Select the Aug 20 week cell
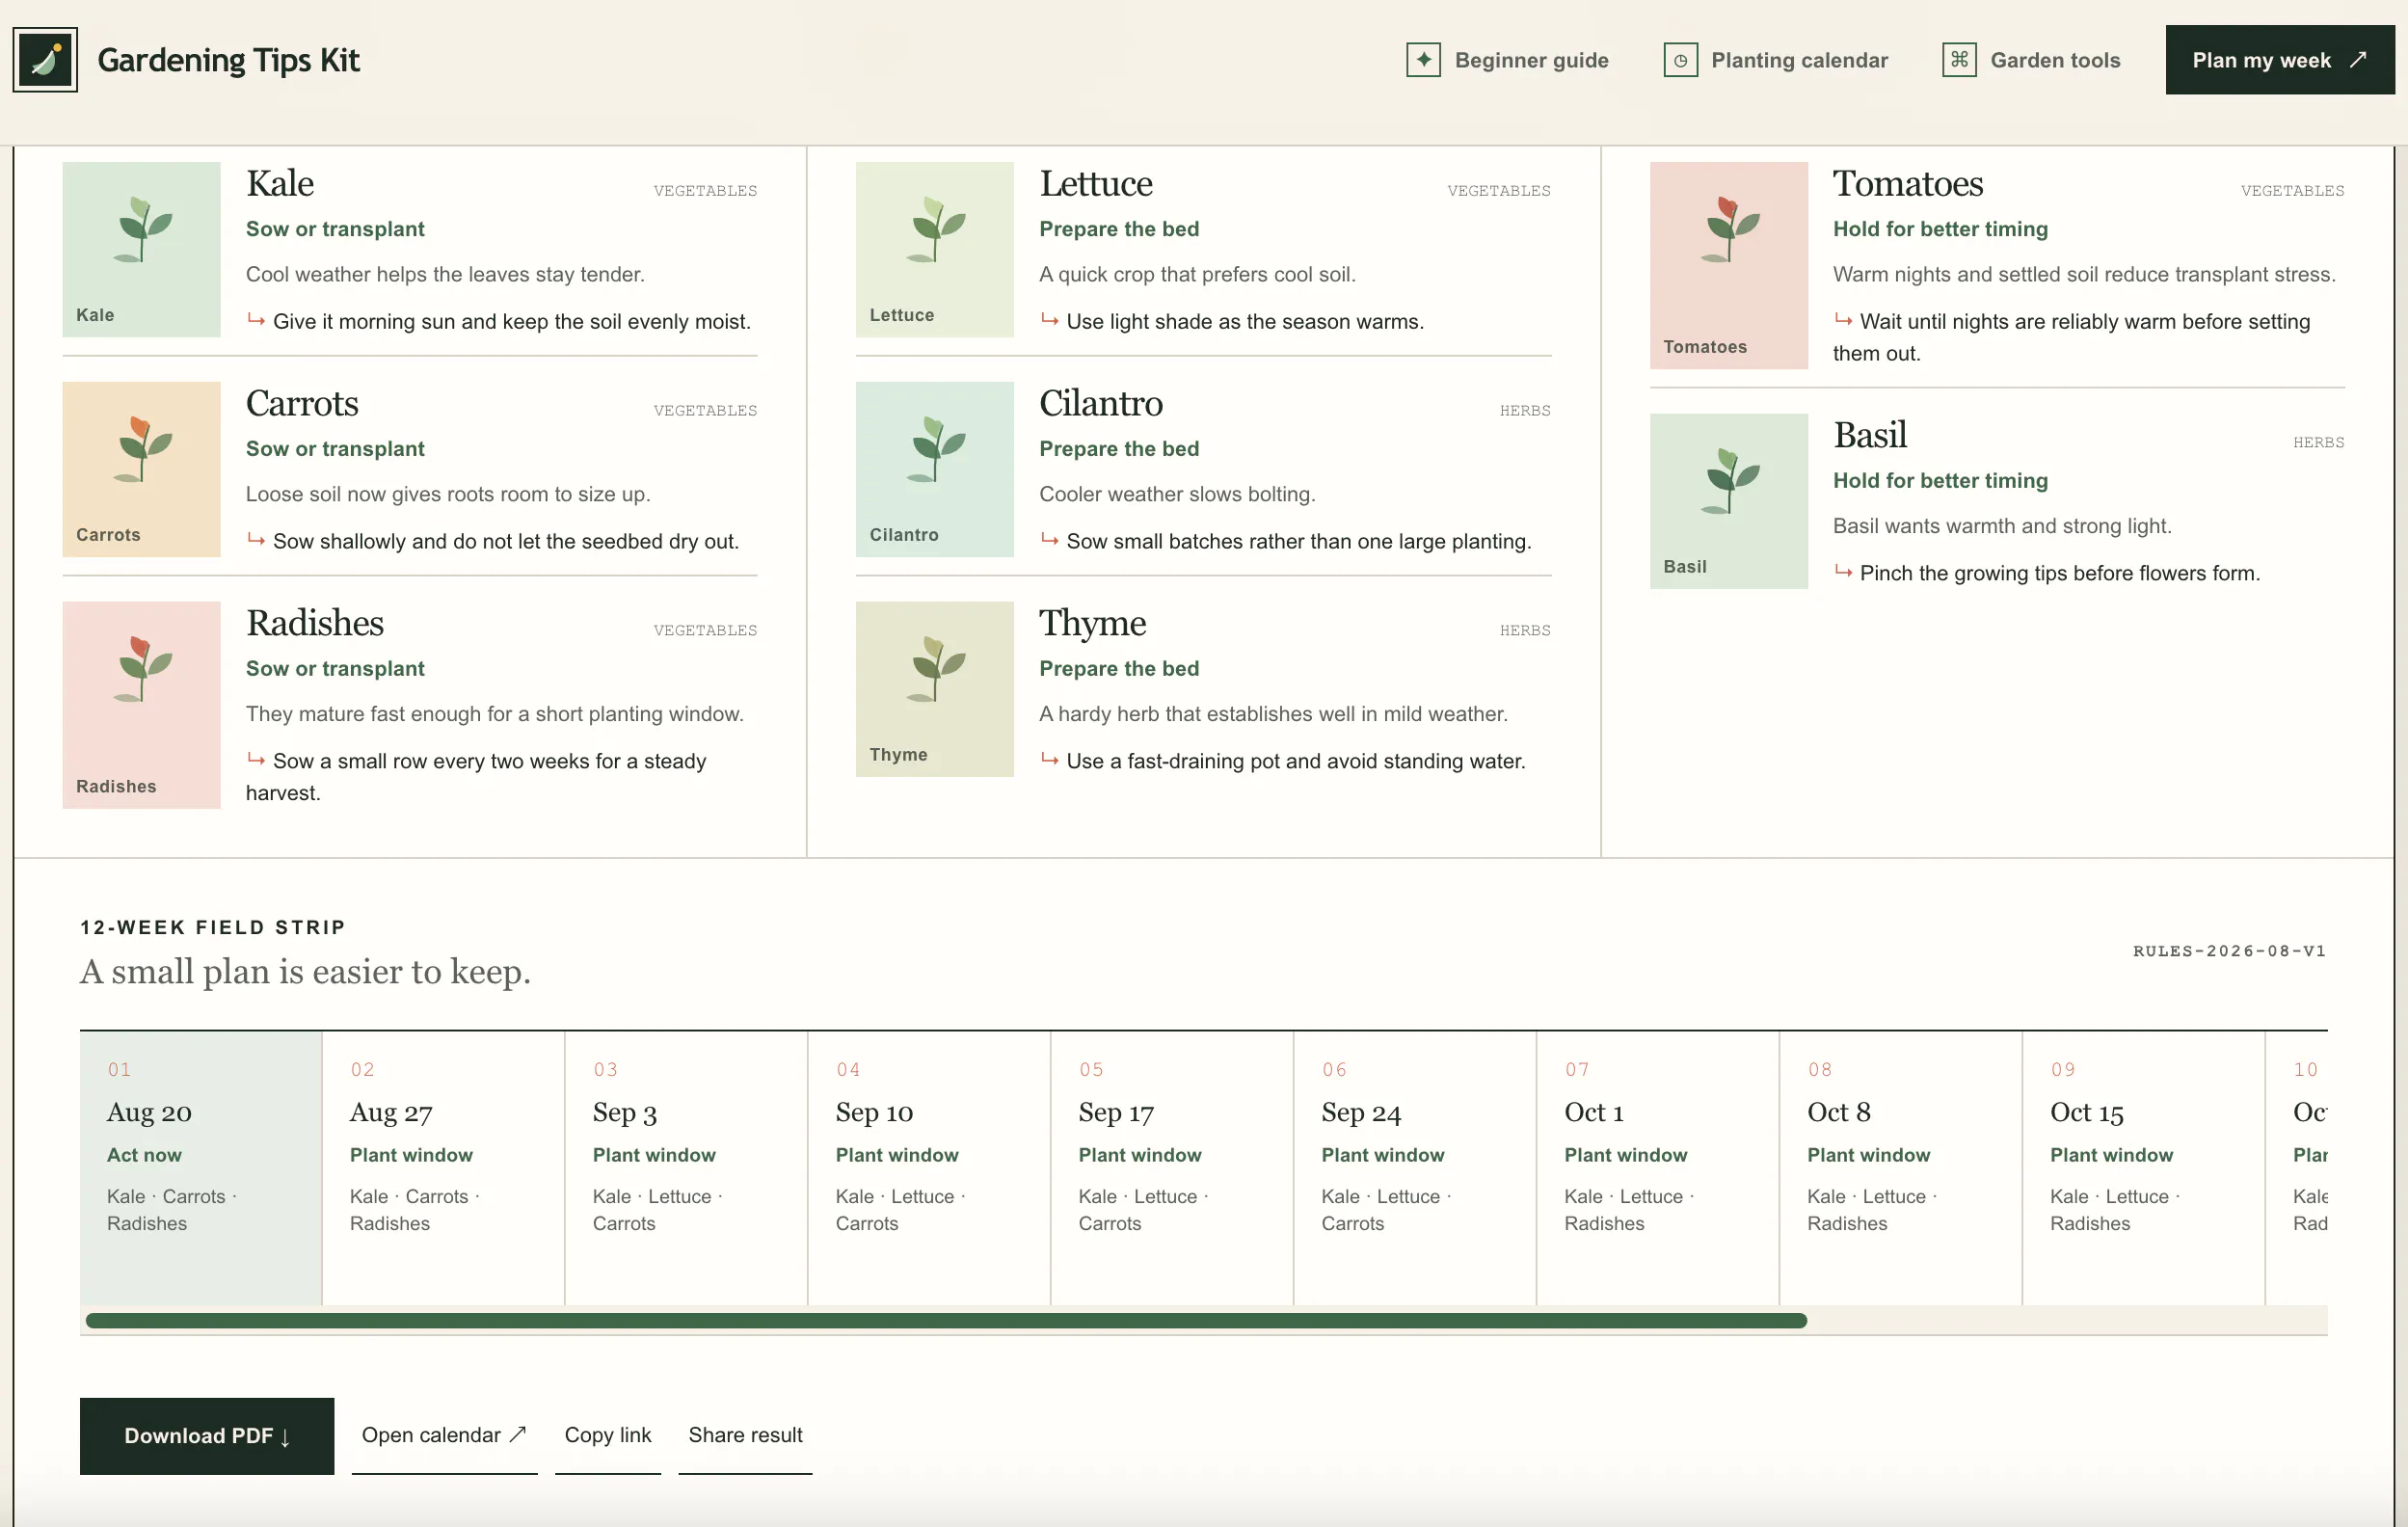The width and height of the screenshot is (2408, 1527). pos(201,1168)
